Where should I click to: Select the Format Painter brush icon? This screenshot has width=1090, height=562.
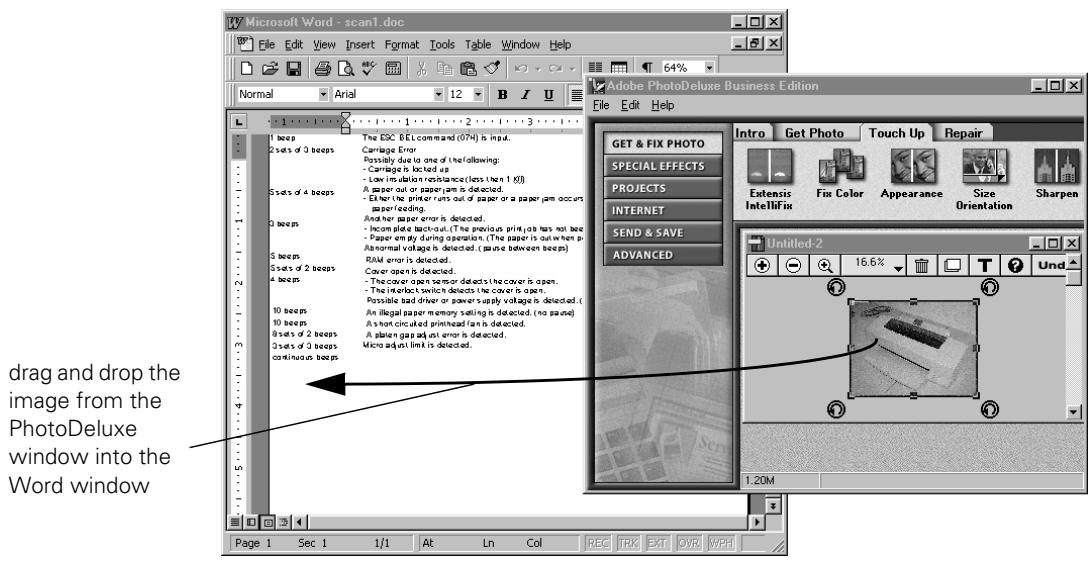(491, 68)
